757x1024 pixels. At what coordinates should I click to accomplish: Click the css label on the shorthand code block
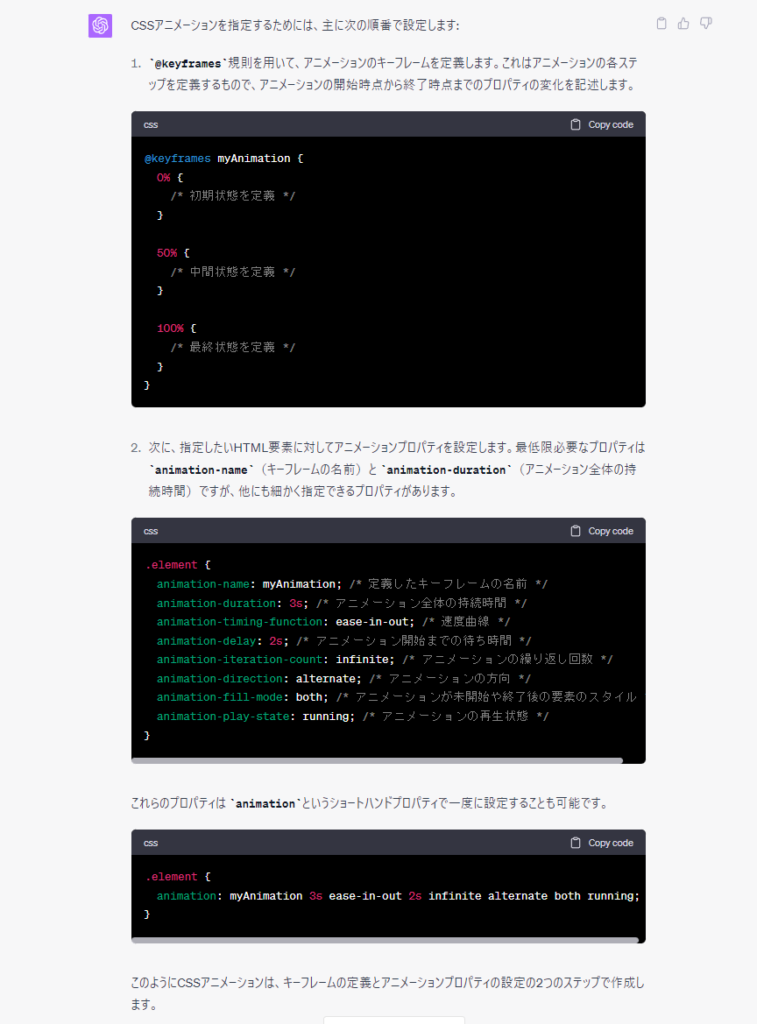(x=150, y=843)
